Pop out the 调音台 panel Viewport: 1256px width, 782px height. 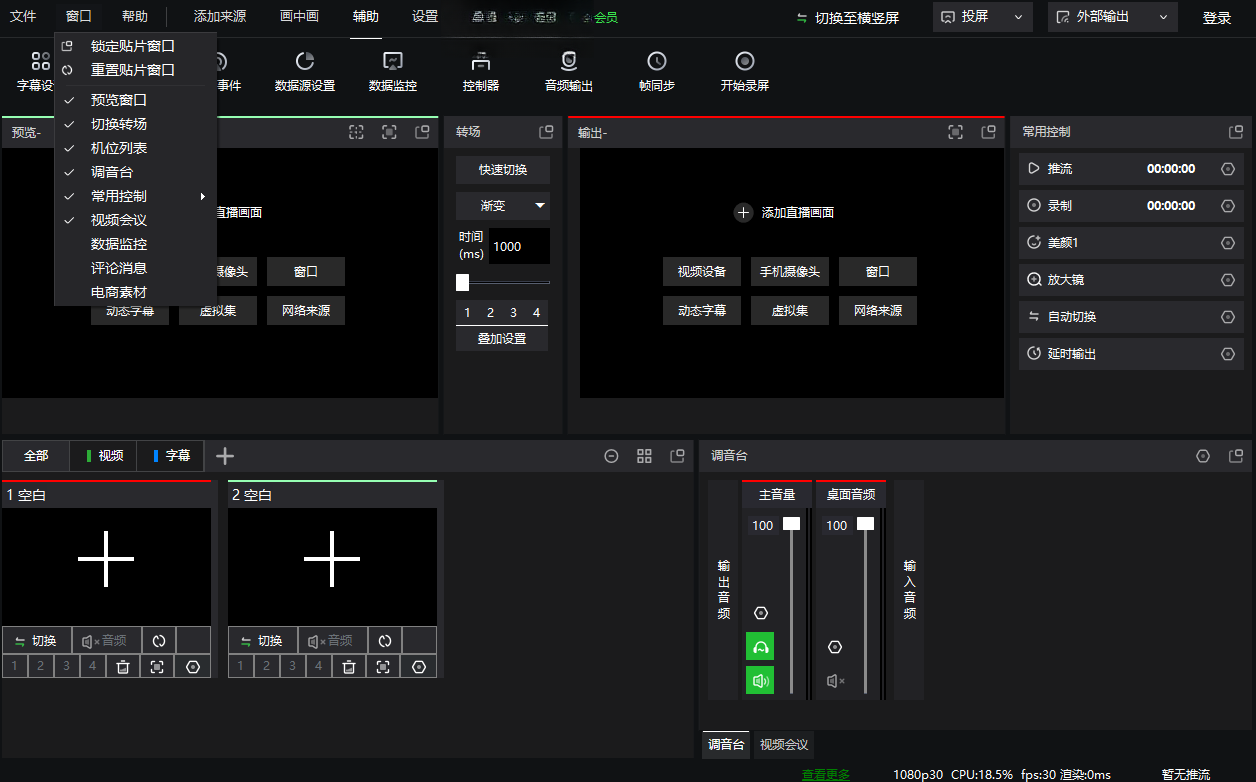pyautogui.click(x=1236, y=456)
